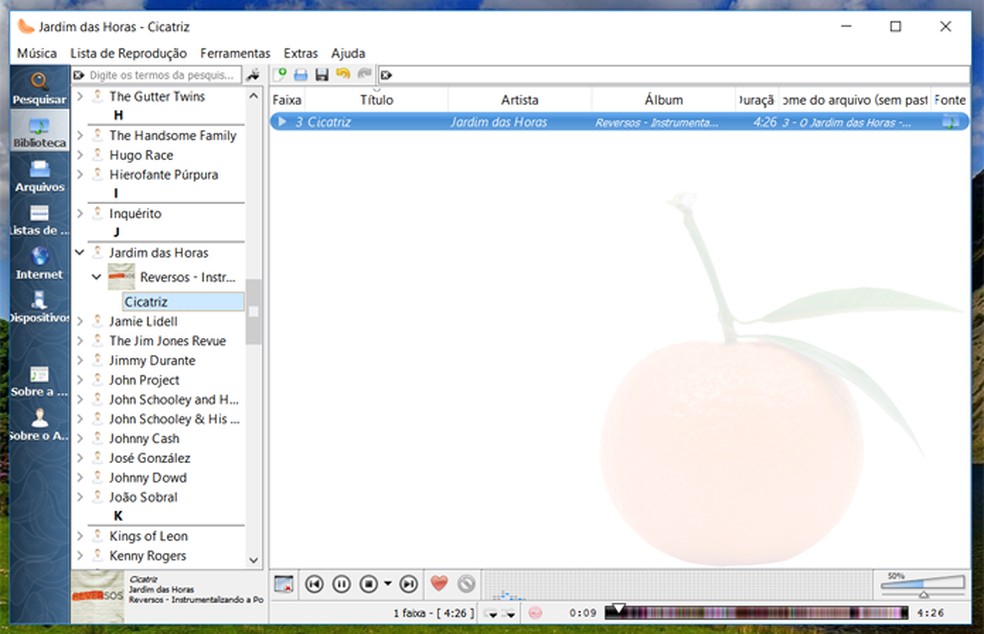Image resolution: width=984 pixels, height=634 pixels.
Task: Open the shuffle mode dropdown in the status bar
Action: pyautogui.click(x=509, y=613)
